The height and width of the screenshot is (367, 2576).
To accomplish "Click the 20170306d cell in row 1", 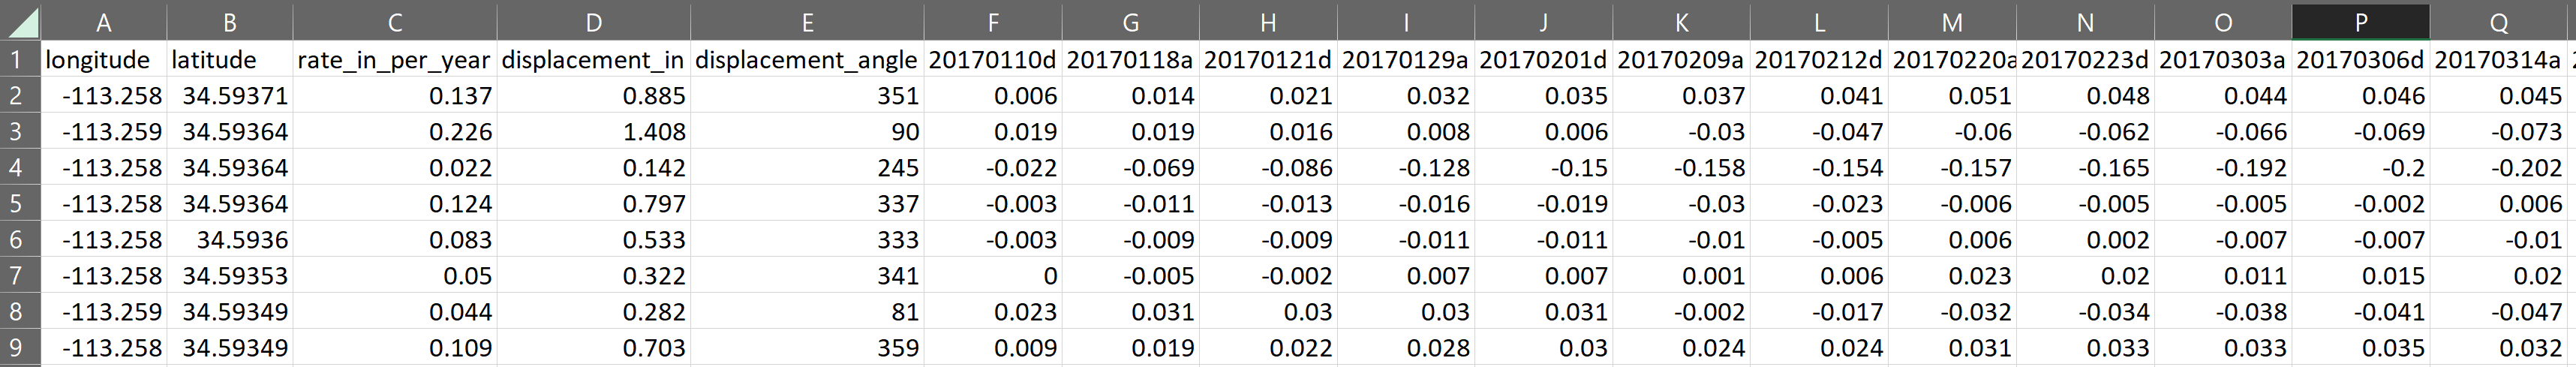I will pos(2361,60).
